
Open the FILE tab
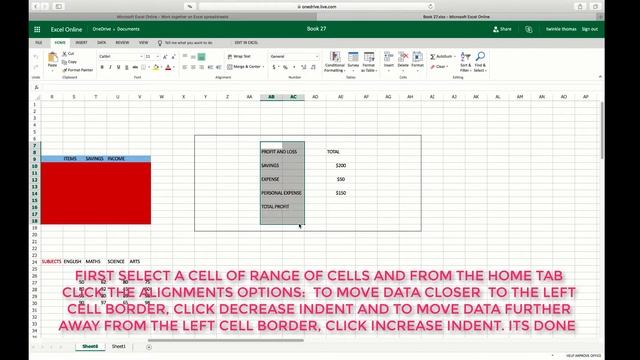[x=39, y=43]
